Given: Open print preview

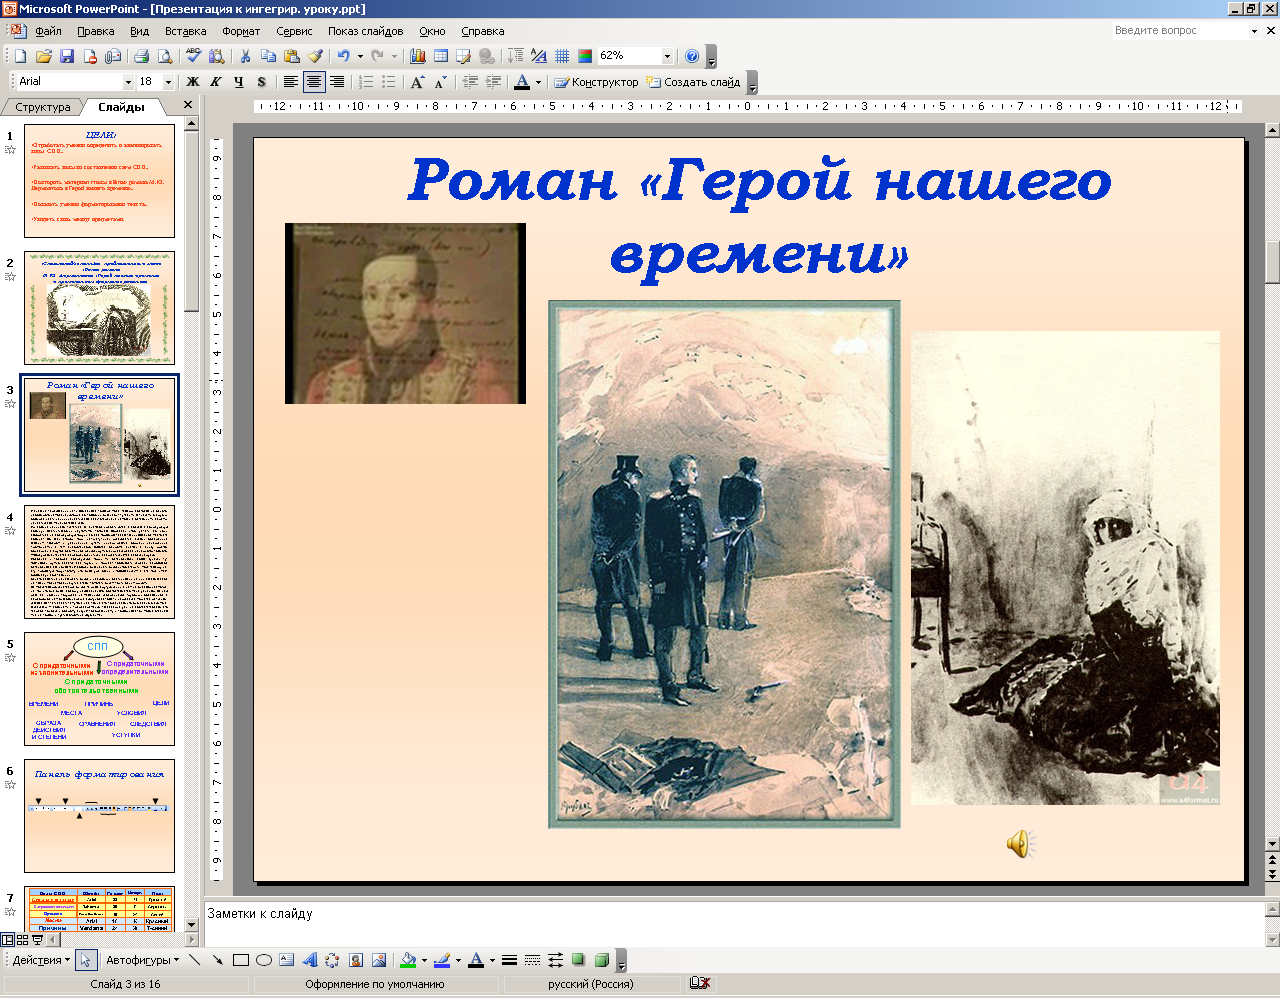Looking at the screenshot, I should [x=165, y=56].
